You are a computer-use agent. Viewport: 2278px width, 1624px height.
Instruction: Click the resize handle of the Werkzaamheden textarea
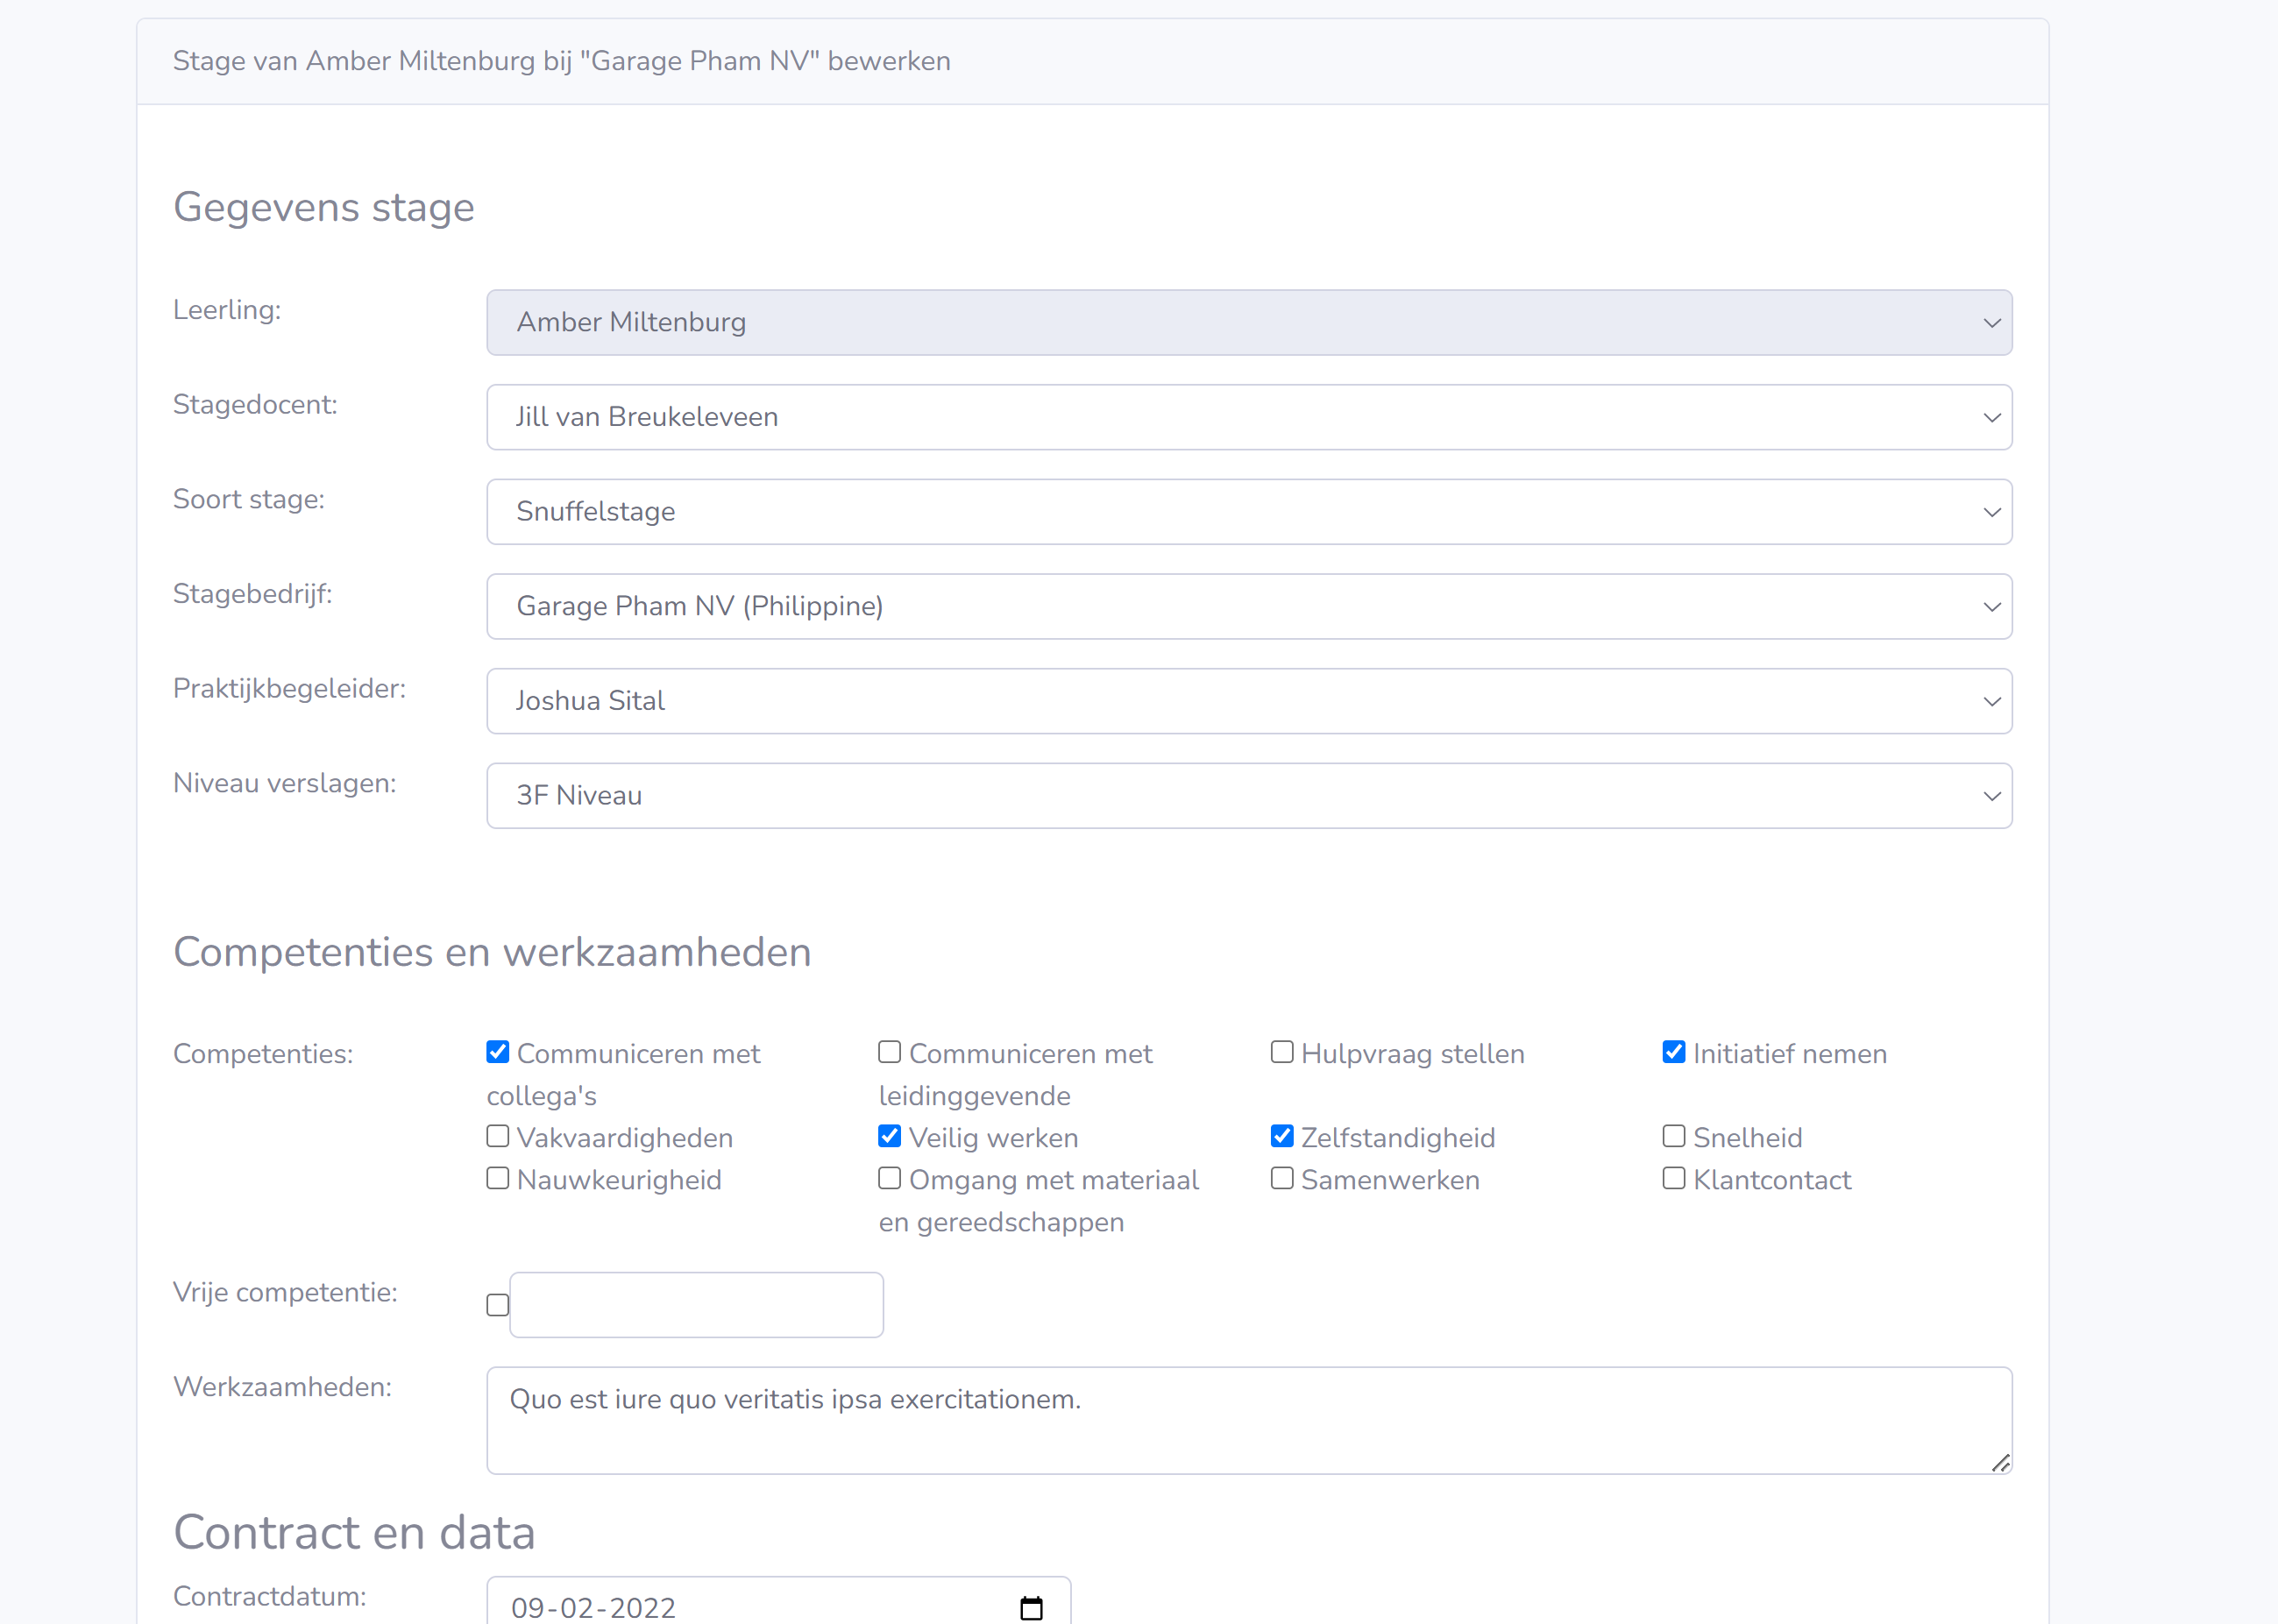click(x=2000, y=1463)
